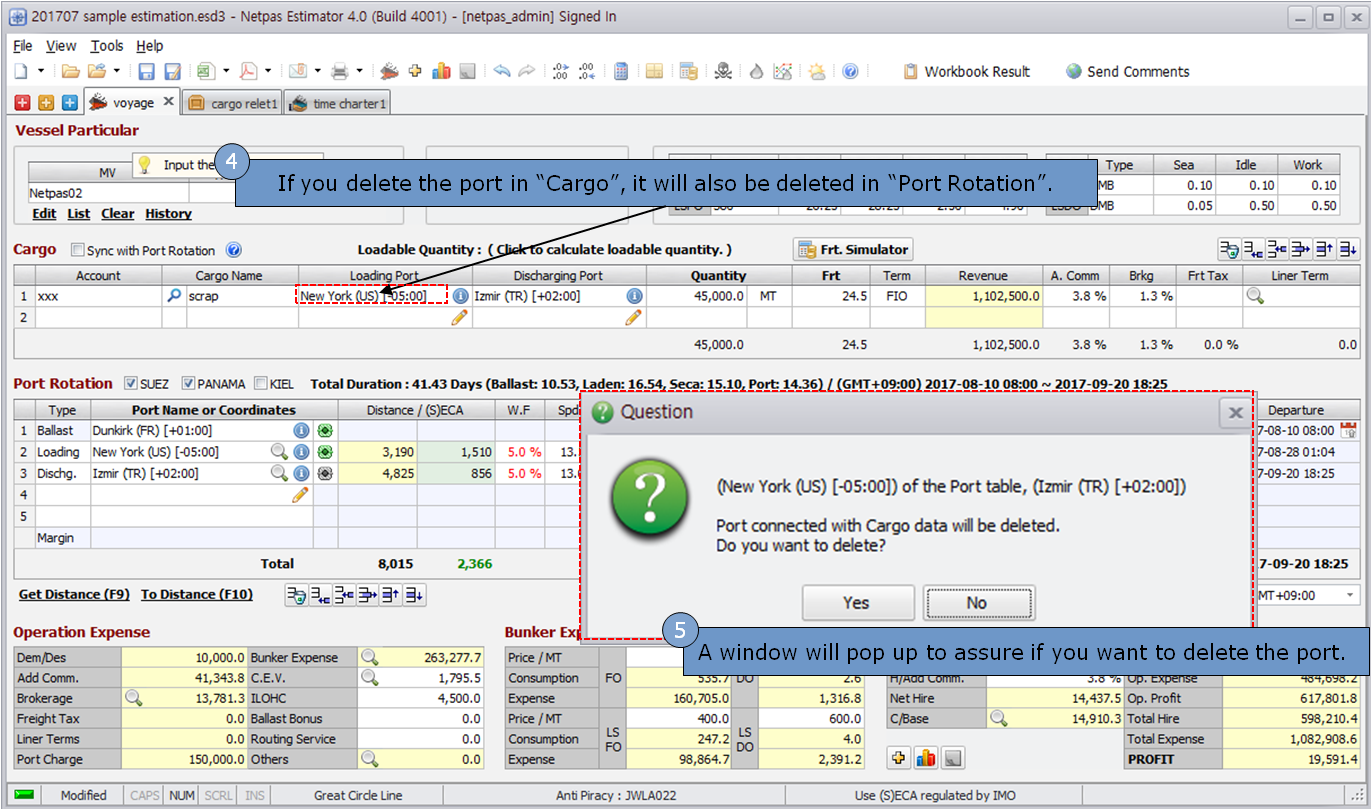Expand the New file dropdown arrow
1372x810 pixels.
[x=41, y=71]
